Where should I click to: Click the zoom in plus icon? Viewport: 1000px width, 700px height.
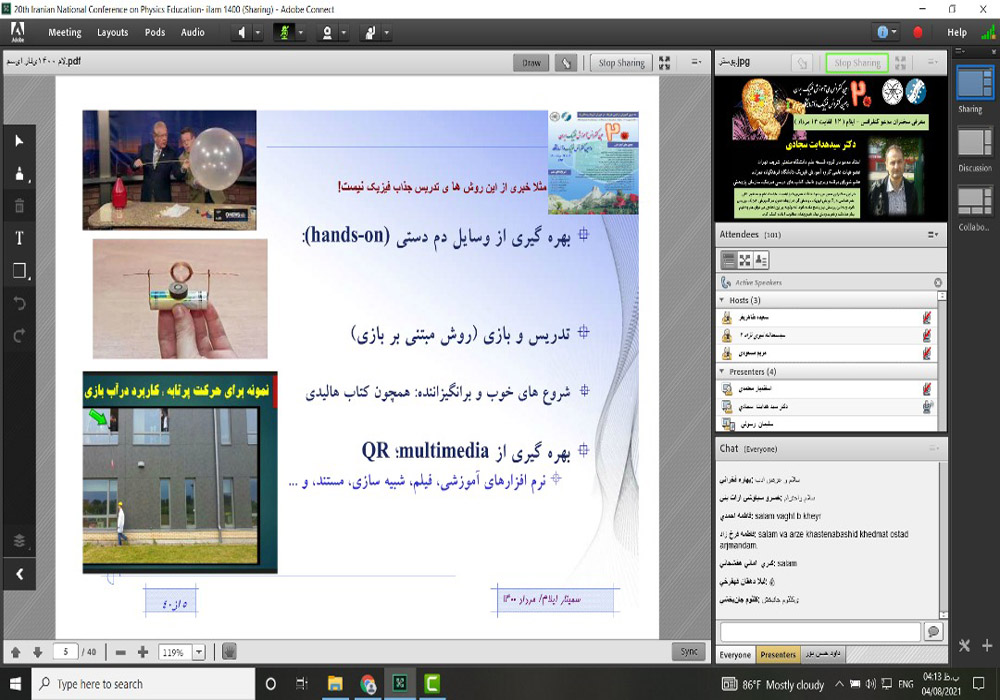pos(143,652)
